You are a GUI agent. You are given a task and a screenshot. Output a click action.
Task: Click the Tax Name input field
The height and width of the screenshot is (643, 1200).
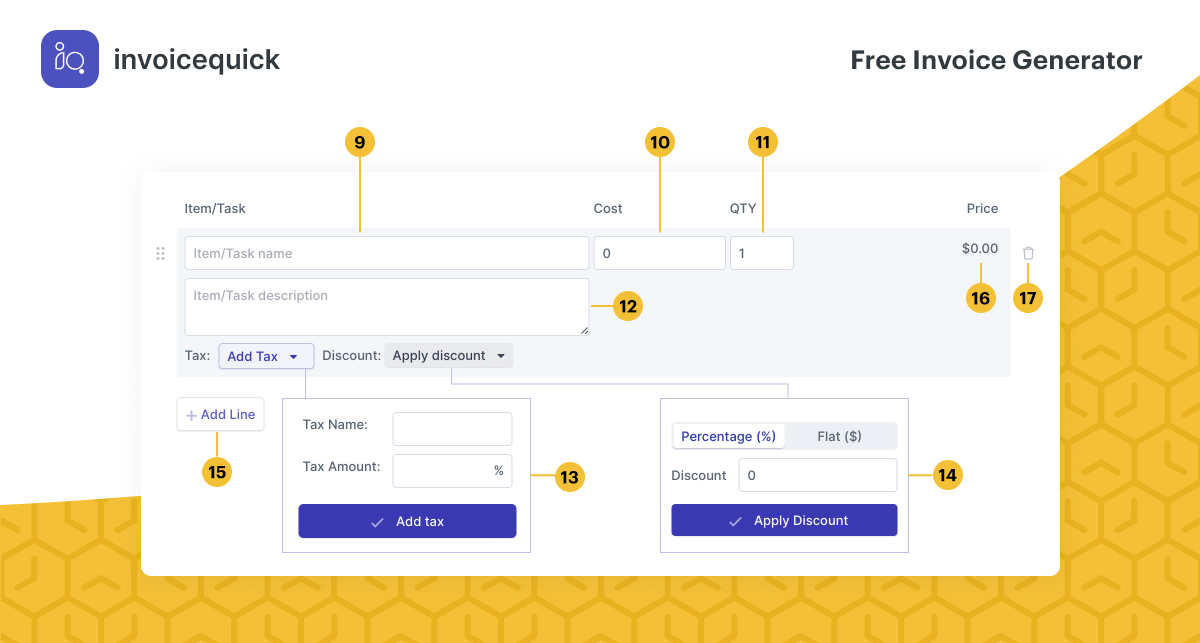pyautogui.click(x=452, y=428)
